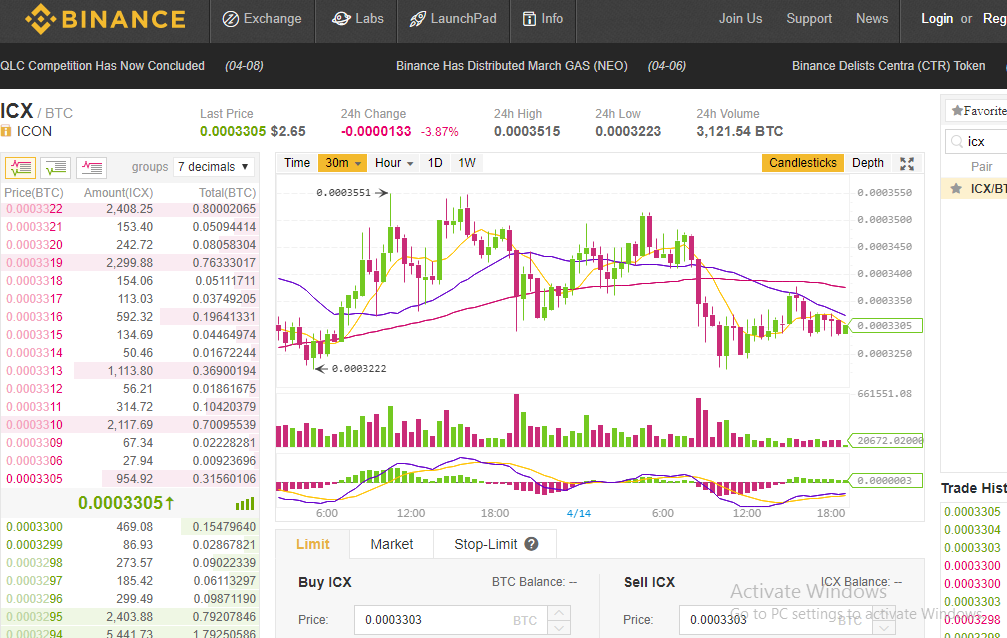
Task: Select the 1W chart interval
Action: click(x=467, y=163)
